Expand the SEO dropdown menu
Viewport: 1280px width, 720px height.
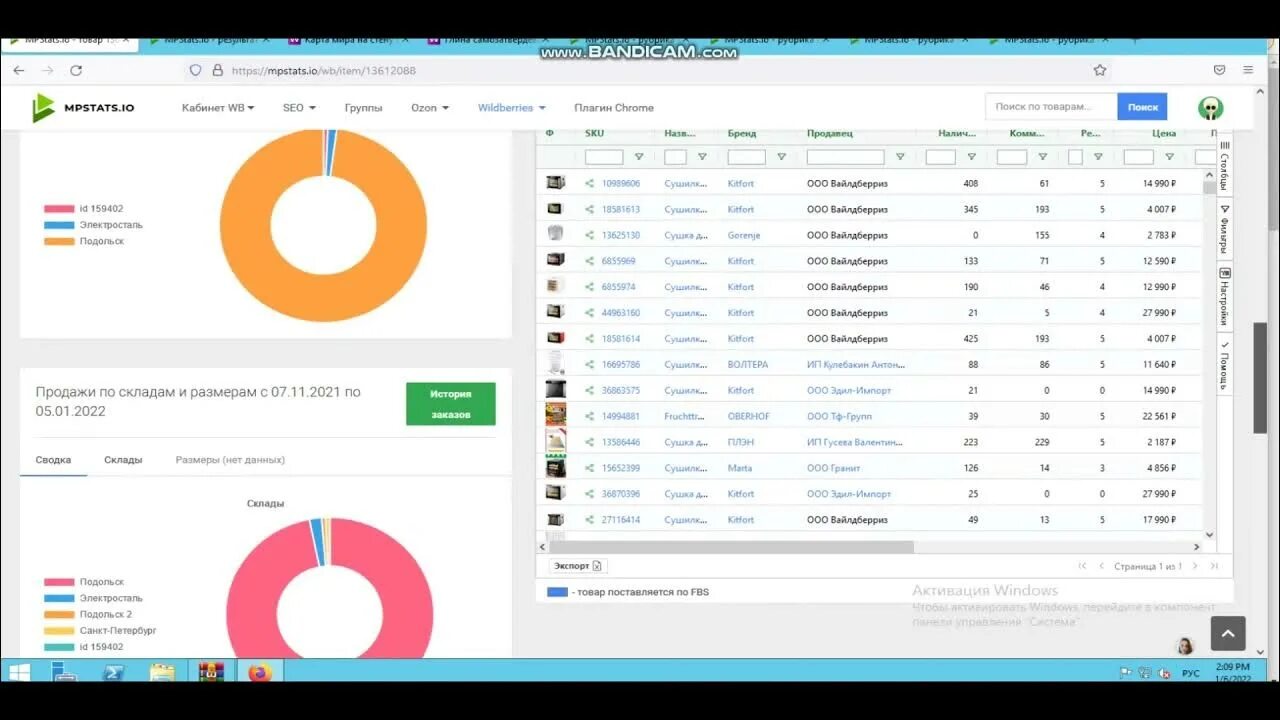point(299,107)
